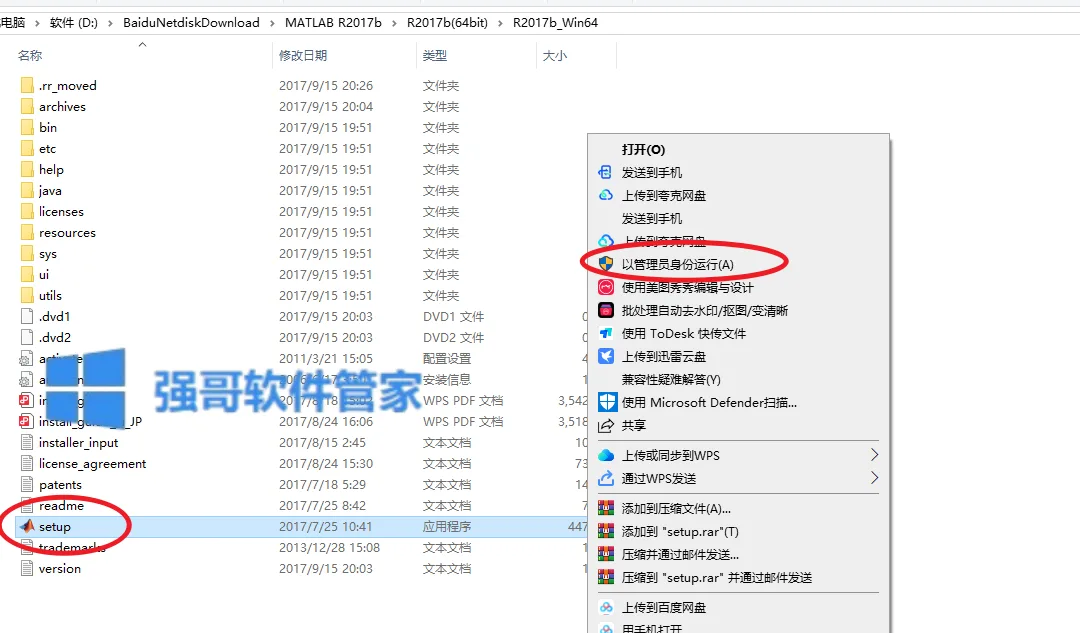Select the licenses folder icon

pyautogui.click(x=27, y=211)
